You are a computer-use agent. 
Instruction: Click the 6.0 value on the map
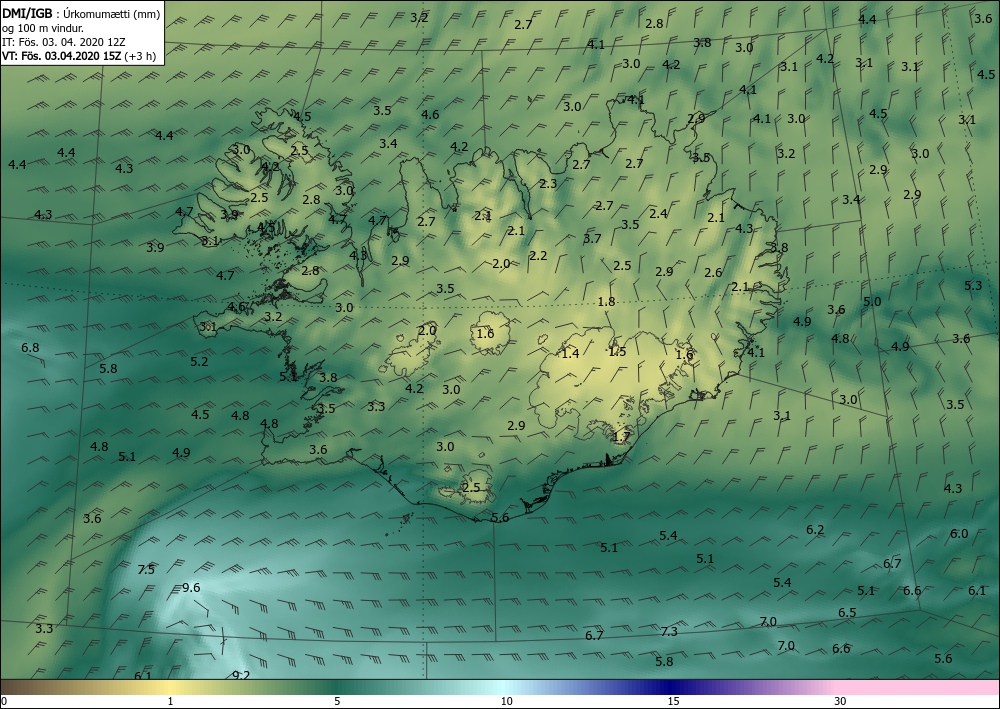[959, 534]
